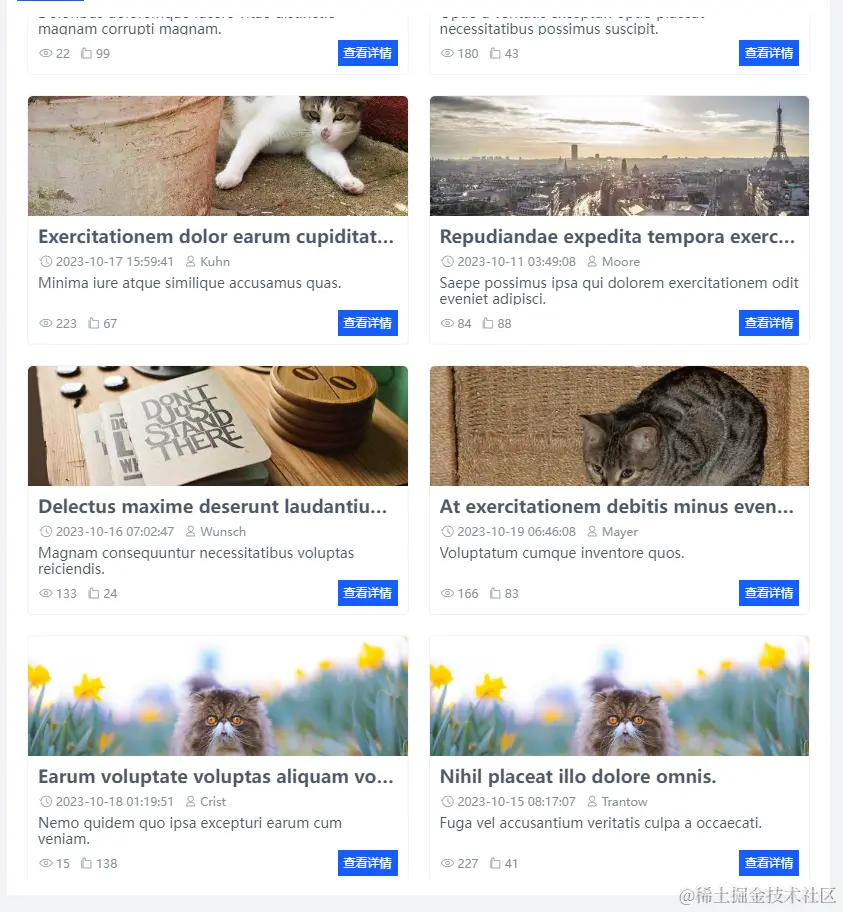Click 查看详情 on the Delectus maxime card

(368, 593)
